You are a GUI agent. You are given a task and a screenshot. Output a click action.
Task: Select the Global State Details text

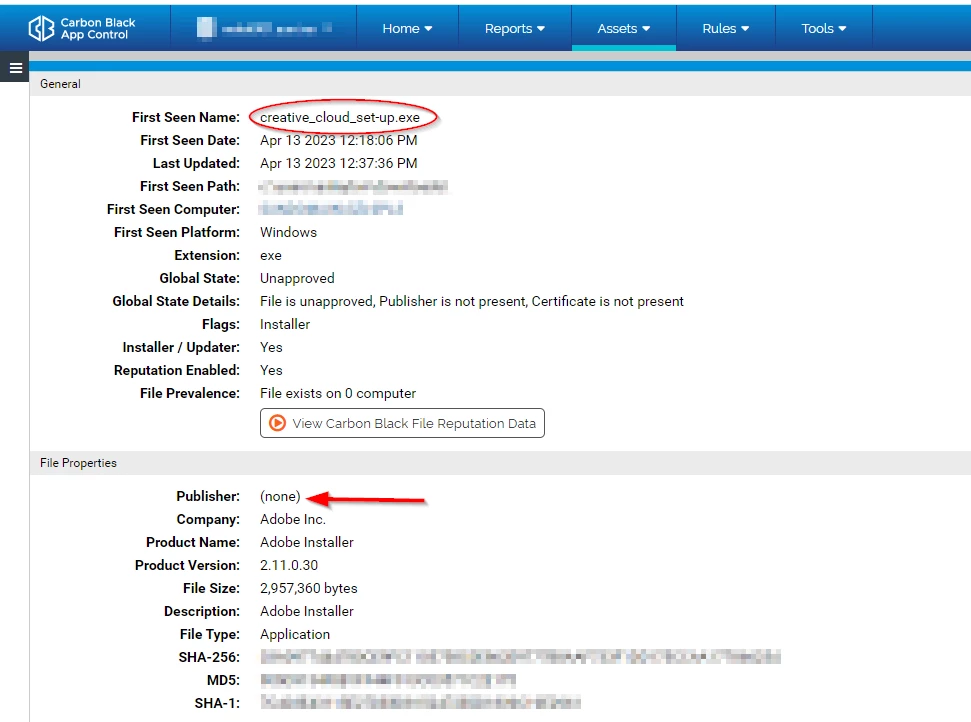(472, 301)
